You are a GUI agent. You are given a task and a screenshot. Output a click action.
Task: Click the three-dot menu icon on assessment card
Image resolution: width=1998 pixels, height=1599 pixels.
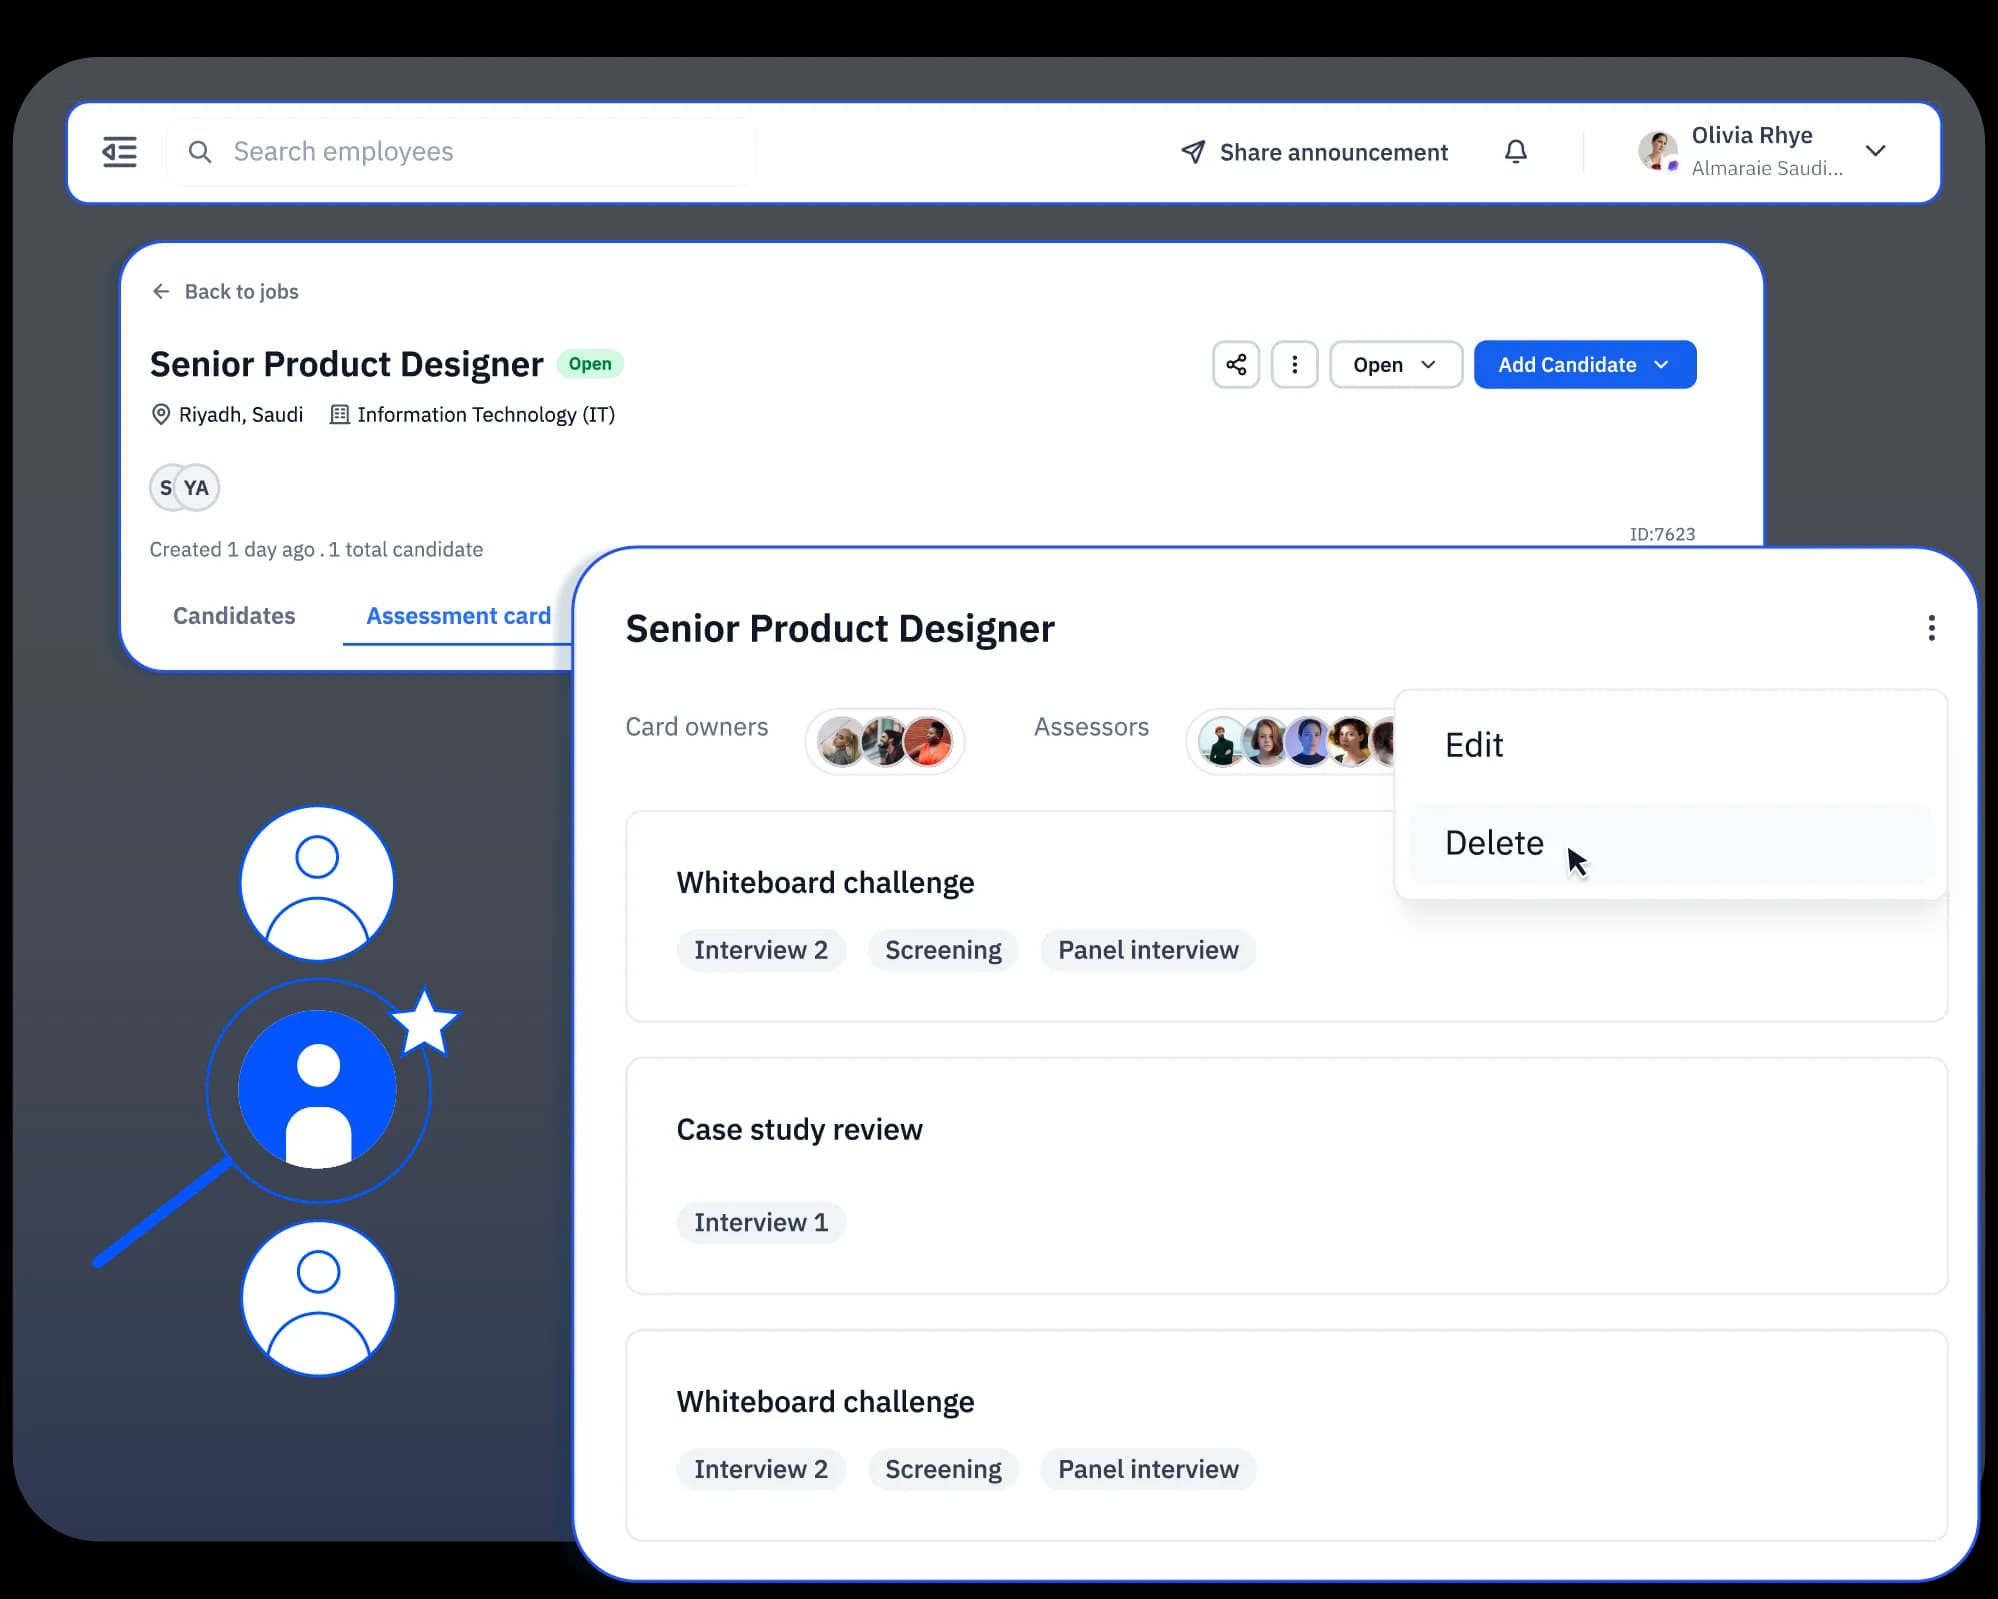tap(1931, 628)
